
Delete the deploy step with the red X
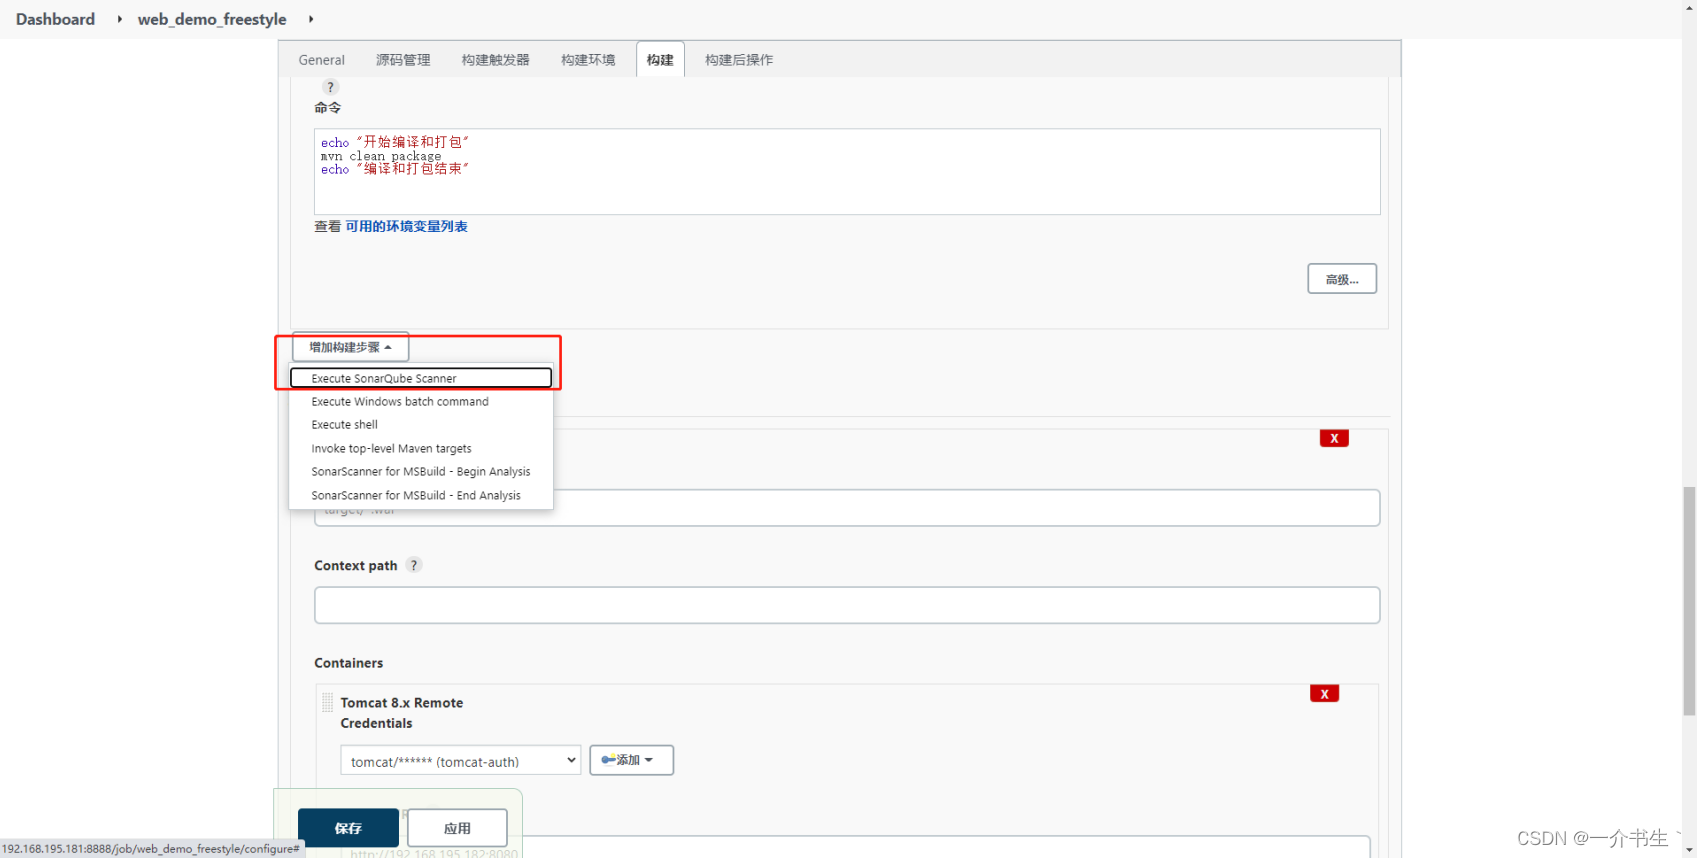[x=1334, y=438]
